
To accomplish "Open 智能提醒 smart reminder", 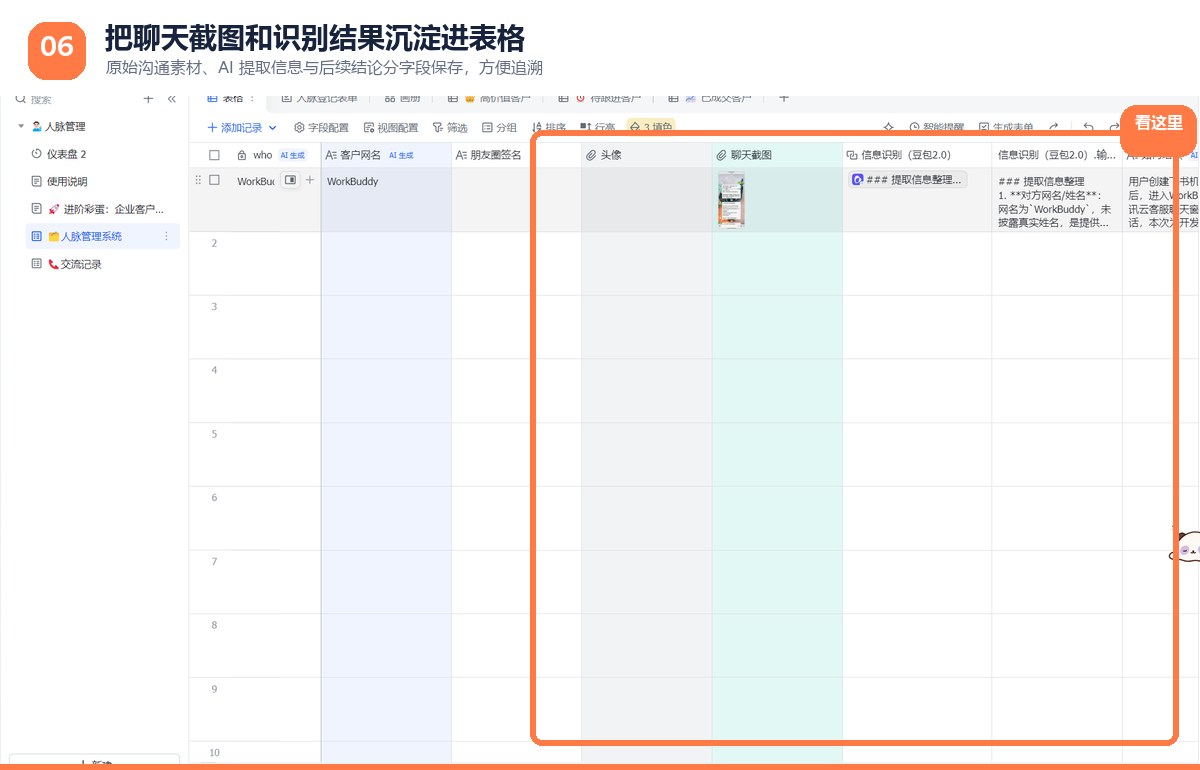I will 937,128.
